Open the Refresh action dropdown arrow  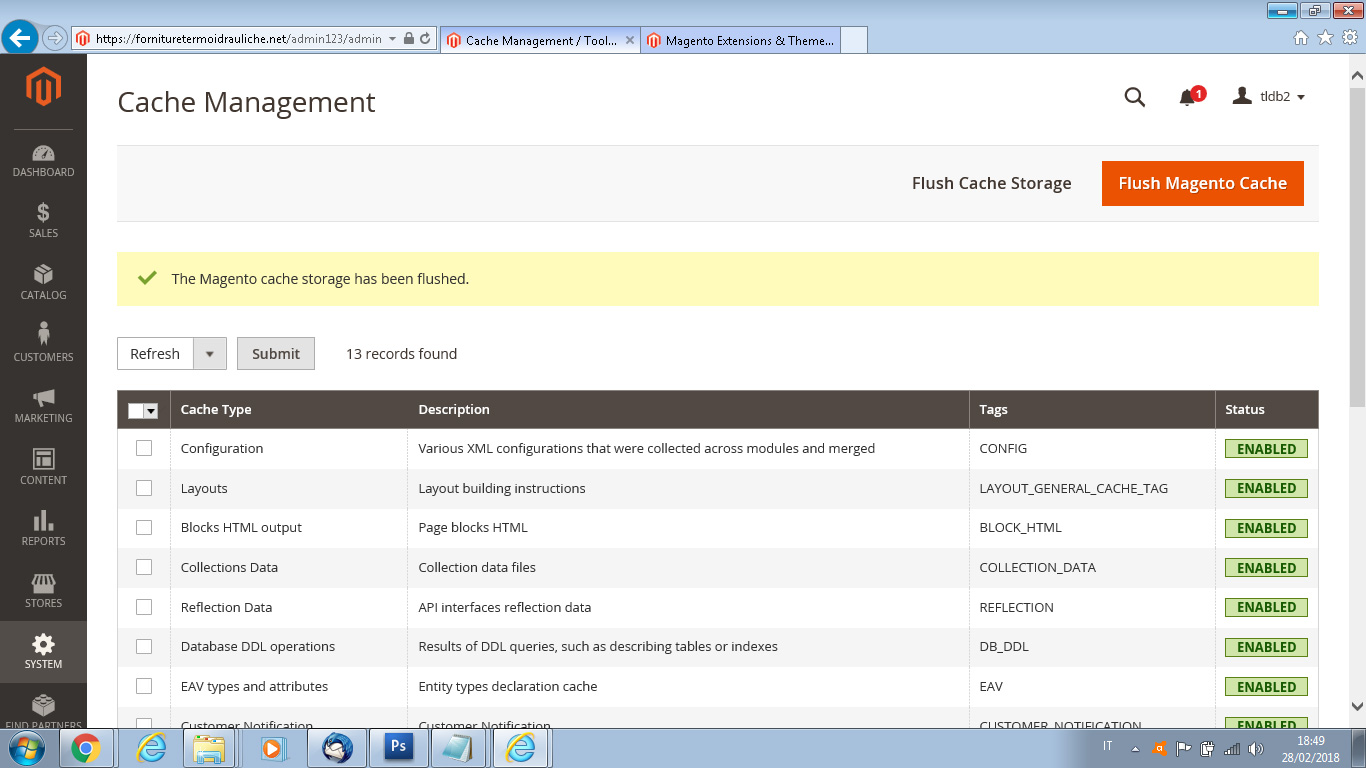(210, 353)
